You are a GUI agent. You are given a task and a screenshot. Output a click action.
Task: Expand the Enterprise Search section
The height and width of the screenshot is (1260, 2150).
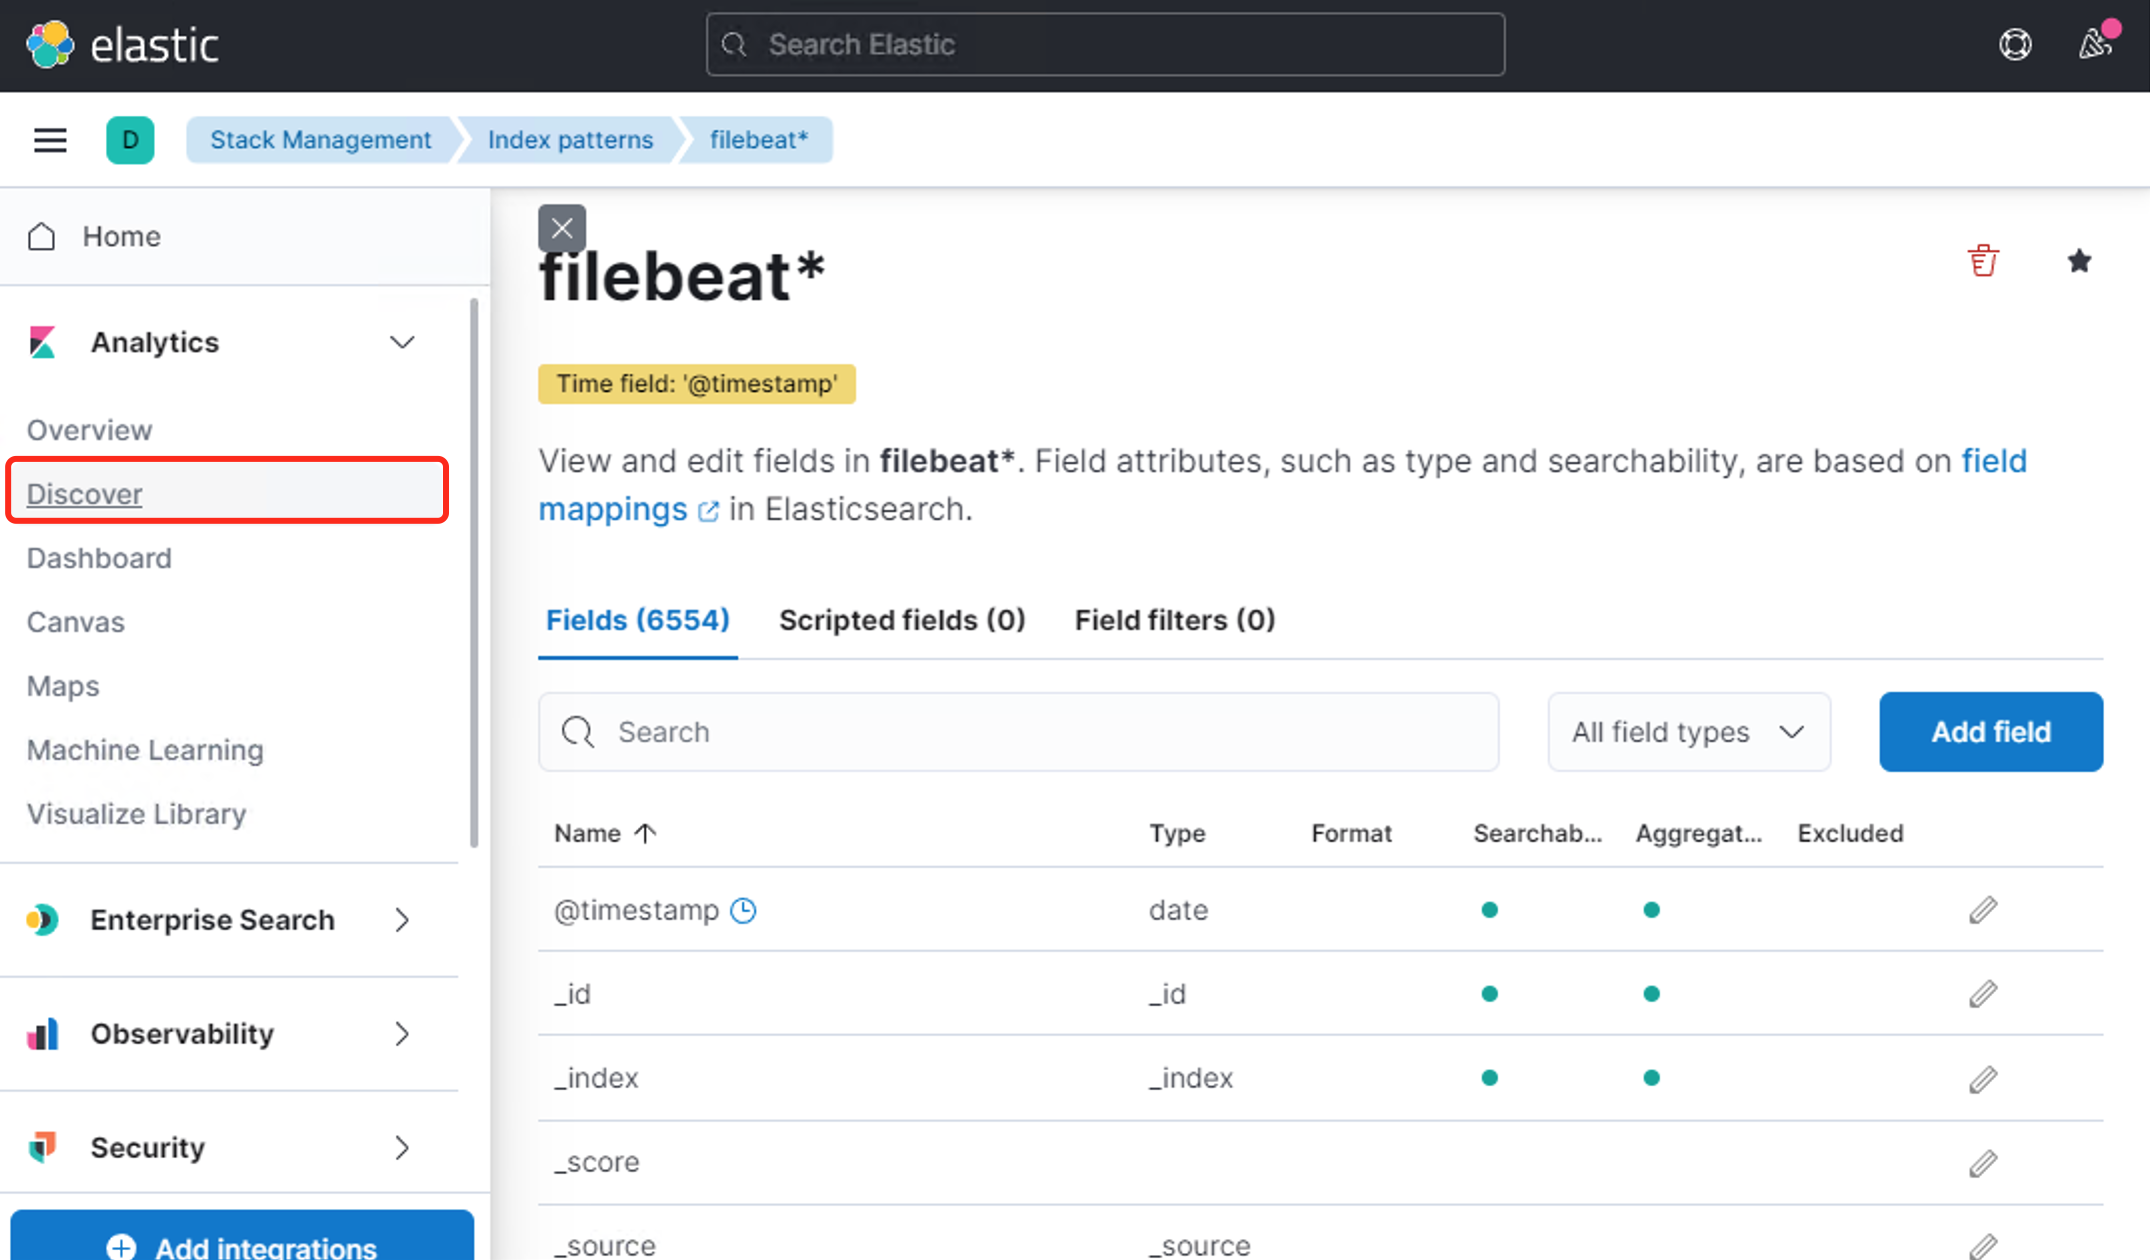[402, 920]
